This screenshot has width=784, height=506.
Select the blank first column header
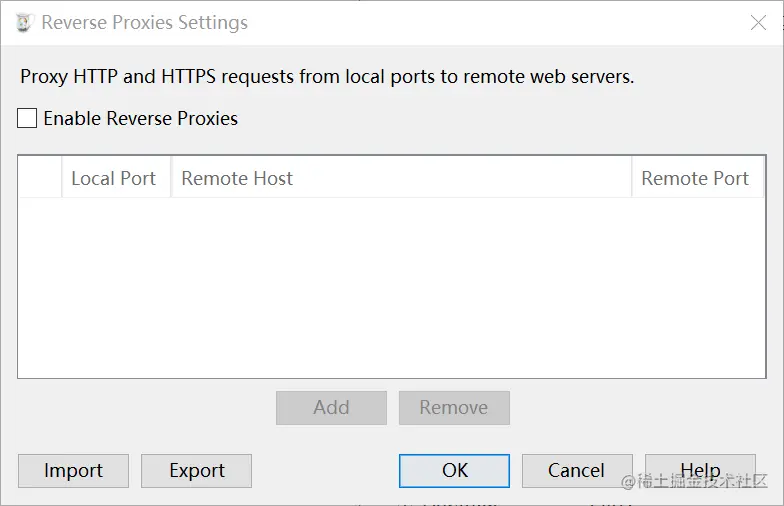pyautogui.click(x=40, y=178)
